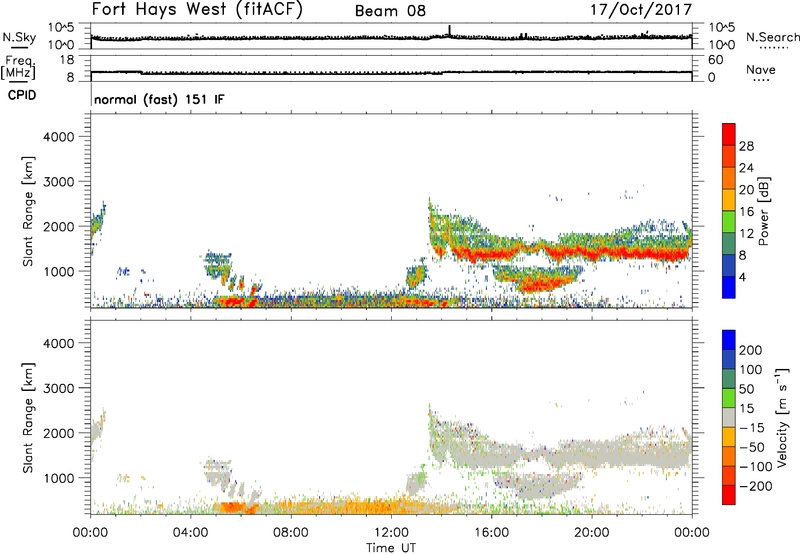Click the '200' velocity scale value
This screenshot has height=554, width=800.
[x=751, y=350]
